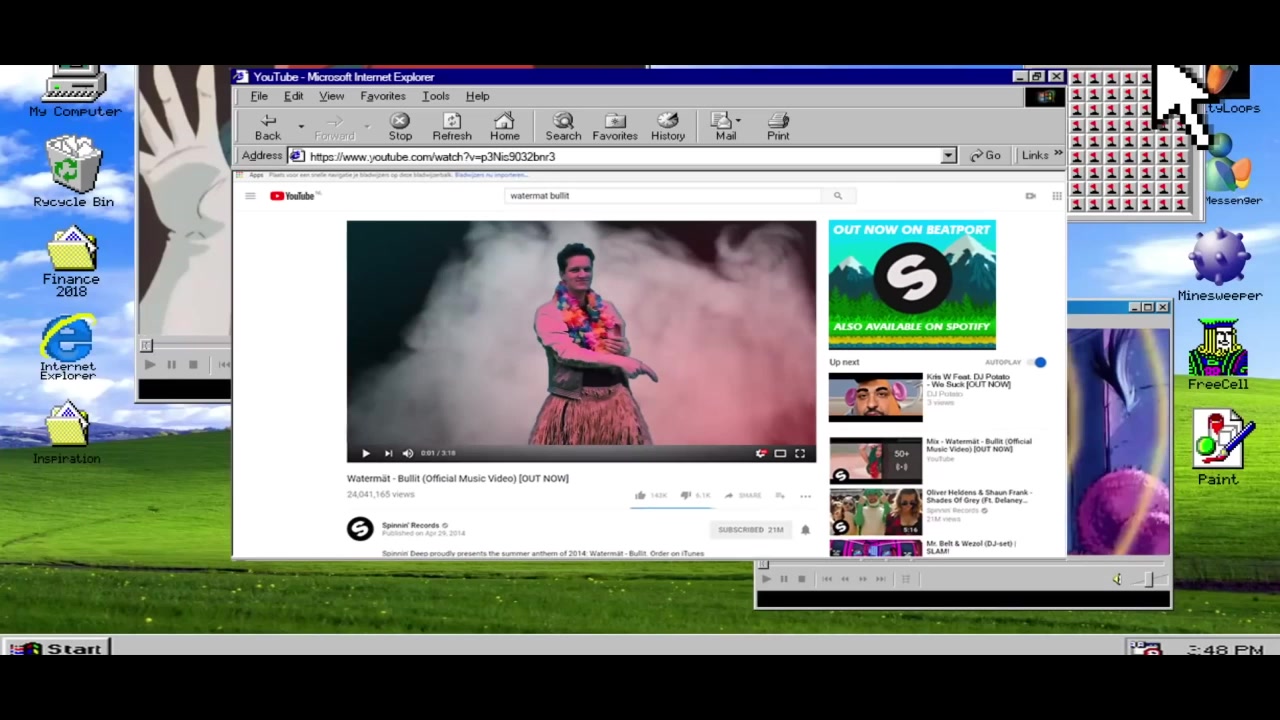Stop the page from loading
Image resolution: width=1280 pixels, height=720 pixels.
click(400, 127)
